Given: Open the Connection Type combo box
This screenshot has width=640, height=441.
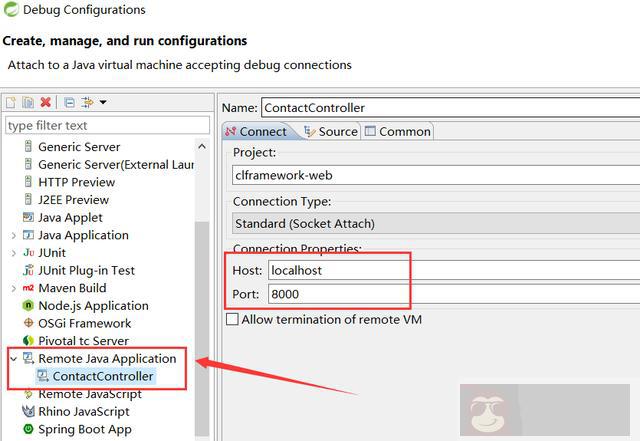Looking at the screenshot, I should 430,223.
